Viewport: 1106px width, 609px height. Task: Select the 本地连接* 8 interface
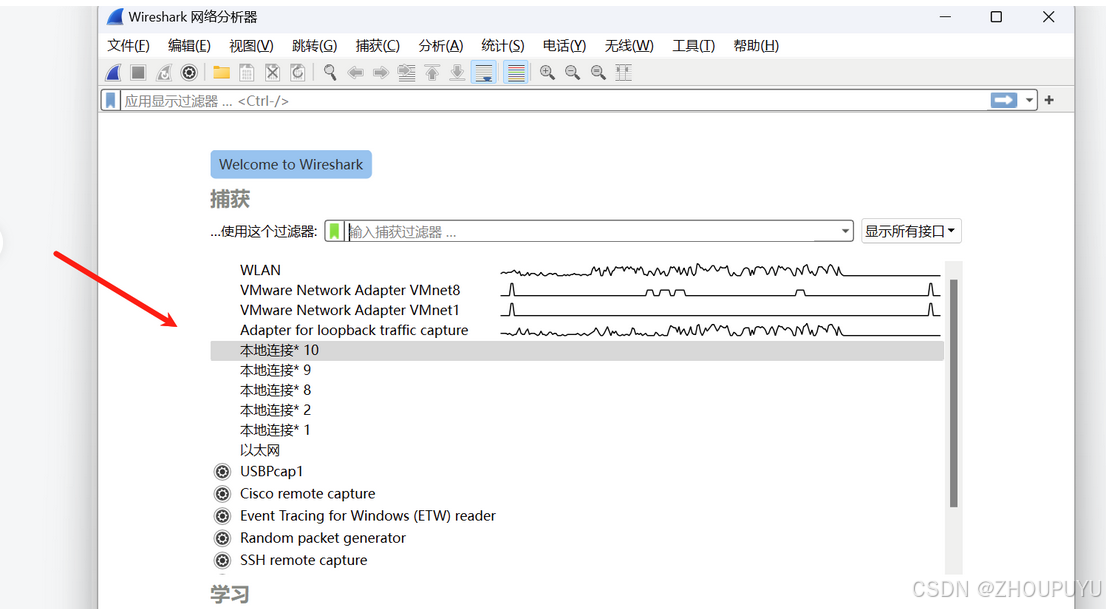(x=577, y=390)
